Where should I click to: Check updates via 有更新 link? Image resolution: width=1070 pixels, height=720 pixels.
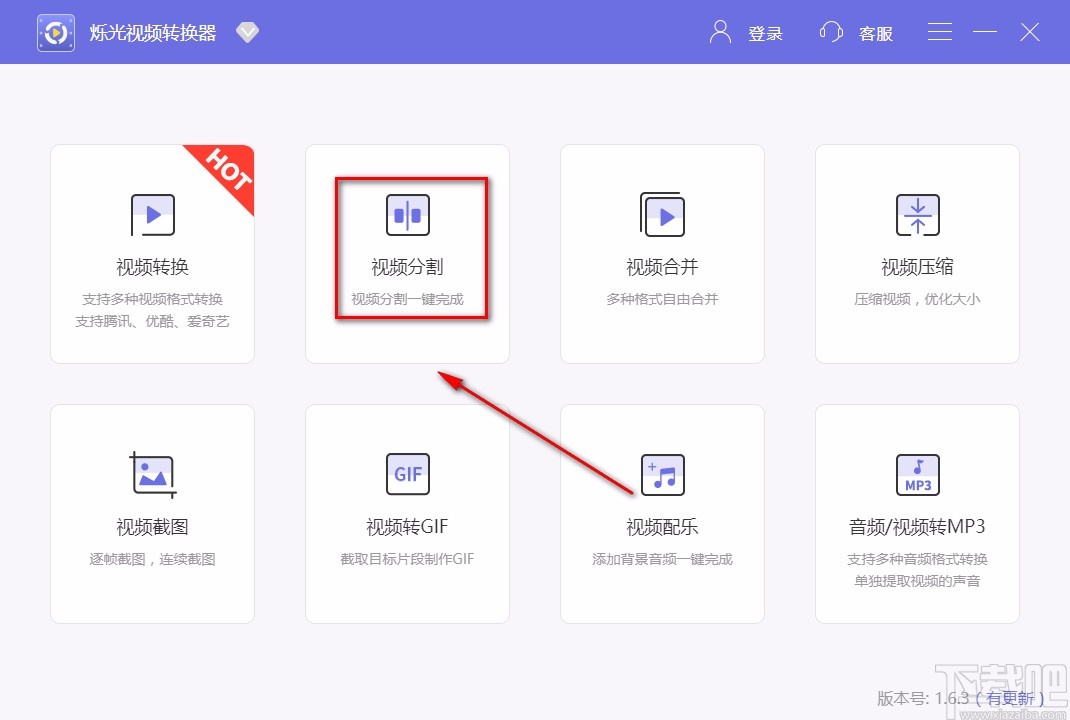tap(1011, 699)
